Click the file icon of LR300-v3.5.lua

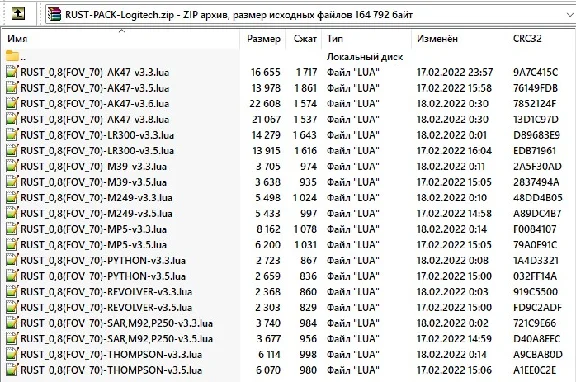pos(12,151)
